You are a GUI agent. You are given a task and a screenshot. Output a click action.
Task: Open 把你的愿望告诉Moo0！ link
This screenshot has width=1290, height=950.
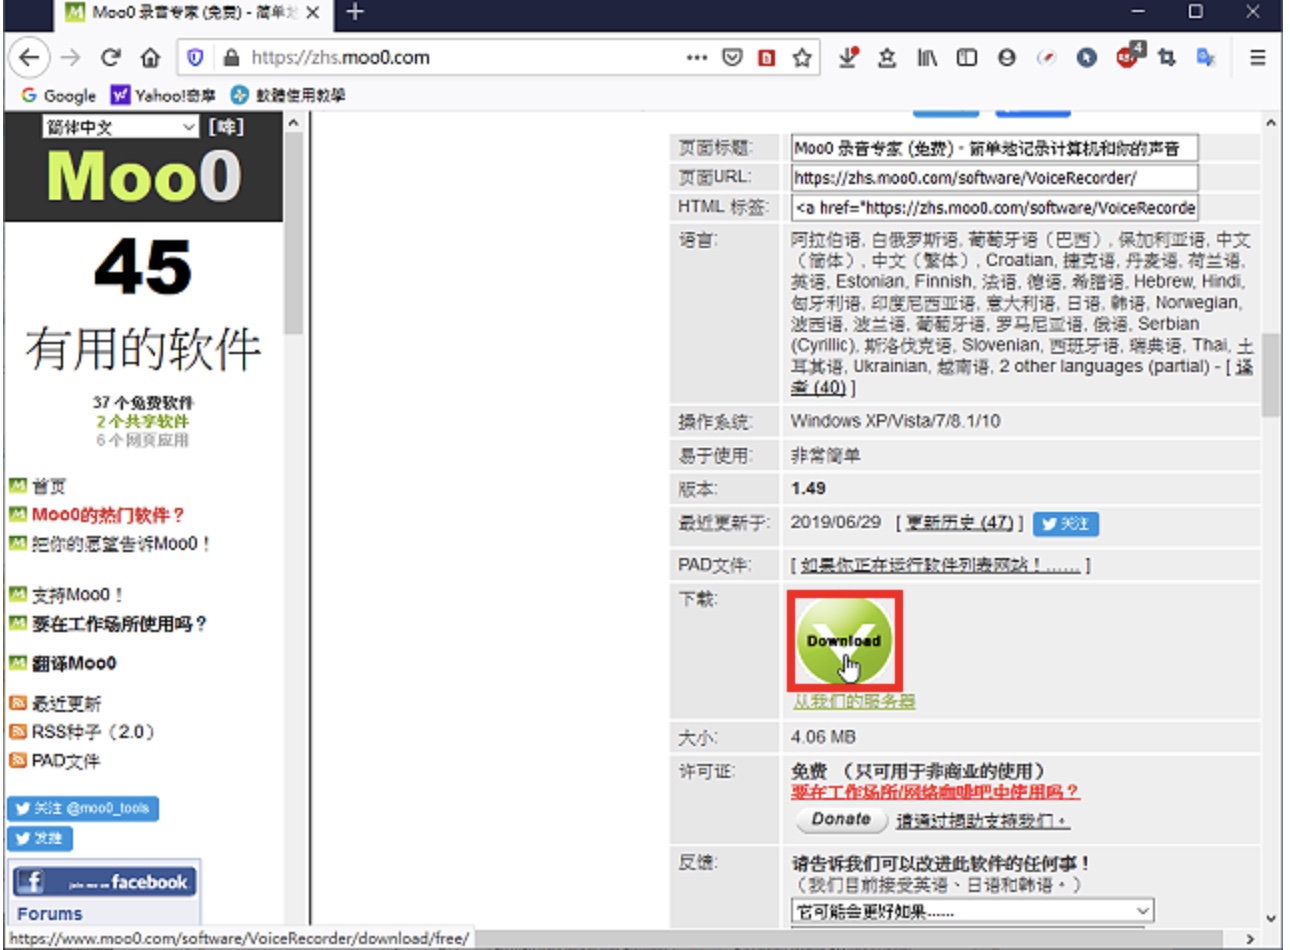coord(121,545)
